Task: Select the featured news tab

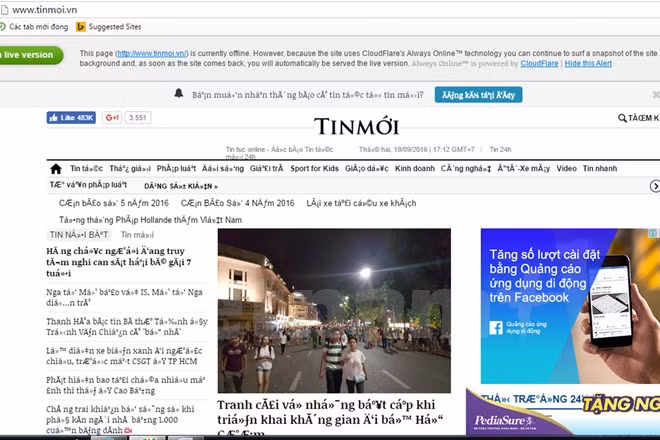Action: pos(79,235)
